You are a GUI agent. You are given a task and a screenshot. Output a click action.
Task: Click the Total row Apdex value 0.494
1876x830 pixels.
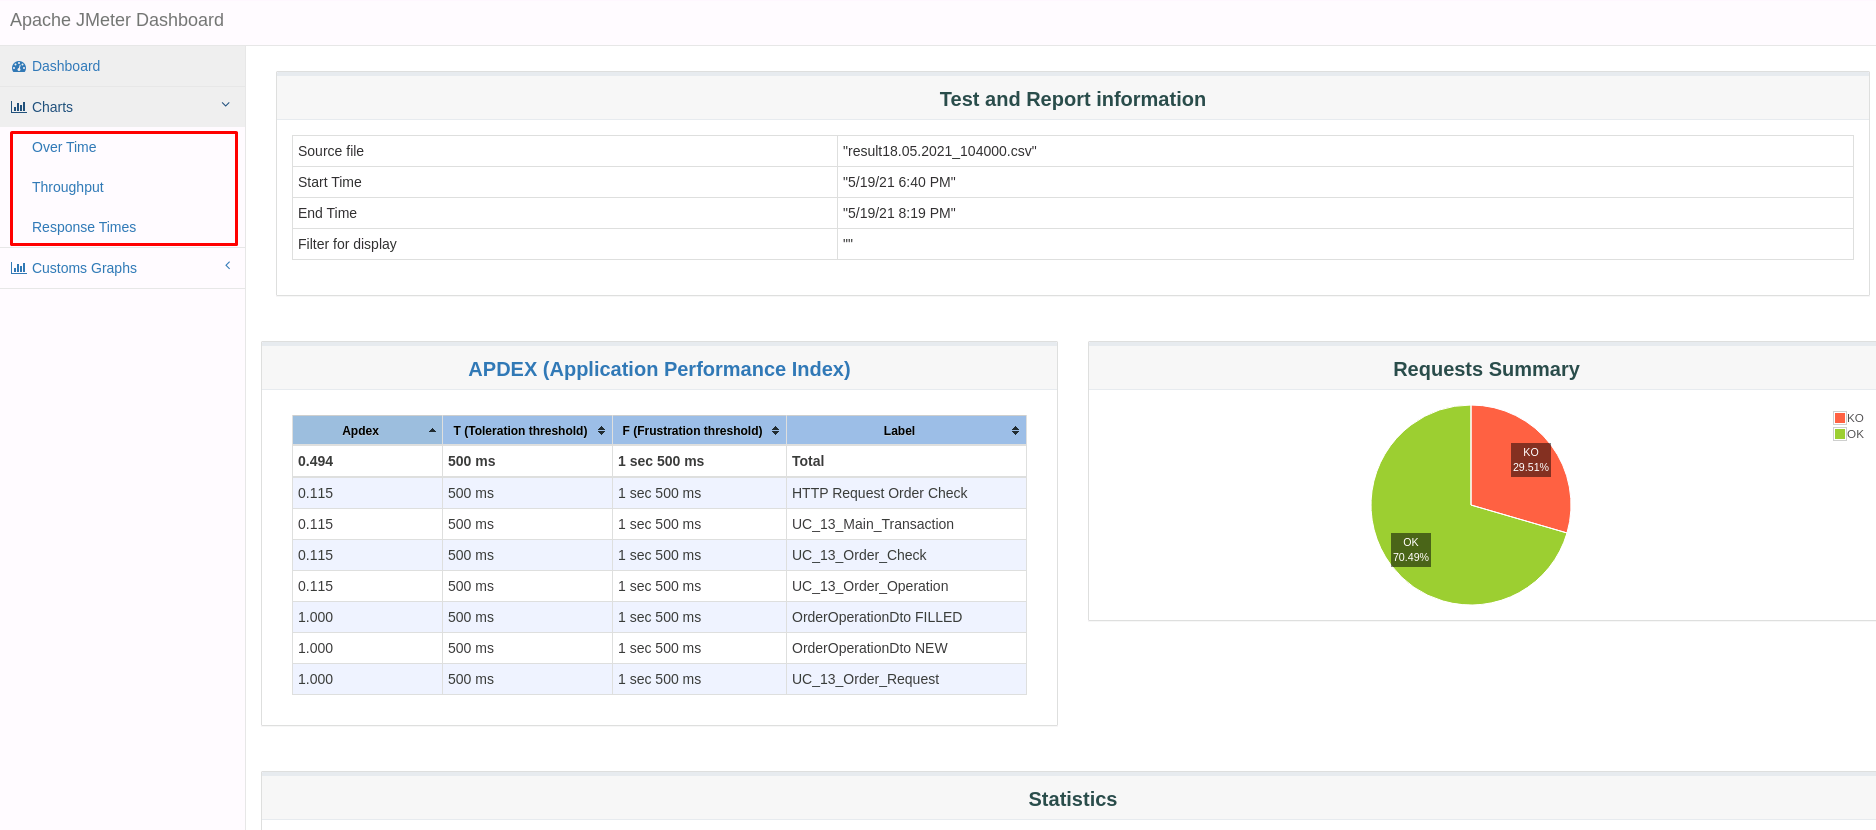coord(315,461)
